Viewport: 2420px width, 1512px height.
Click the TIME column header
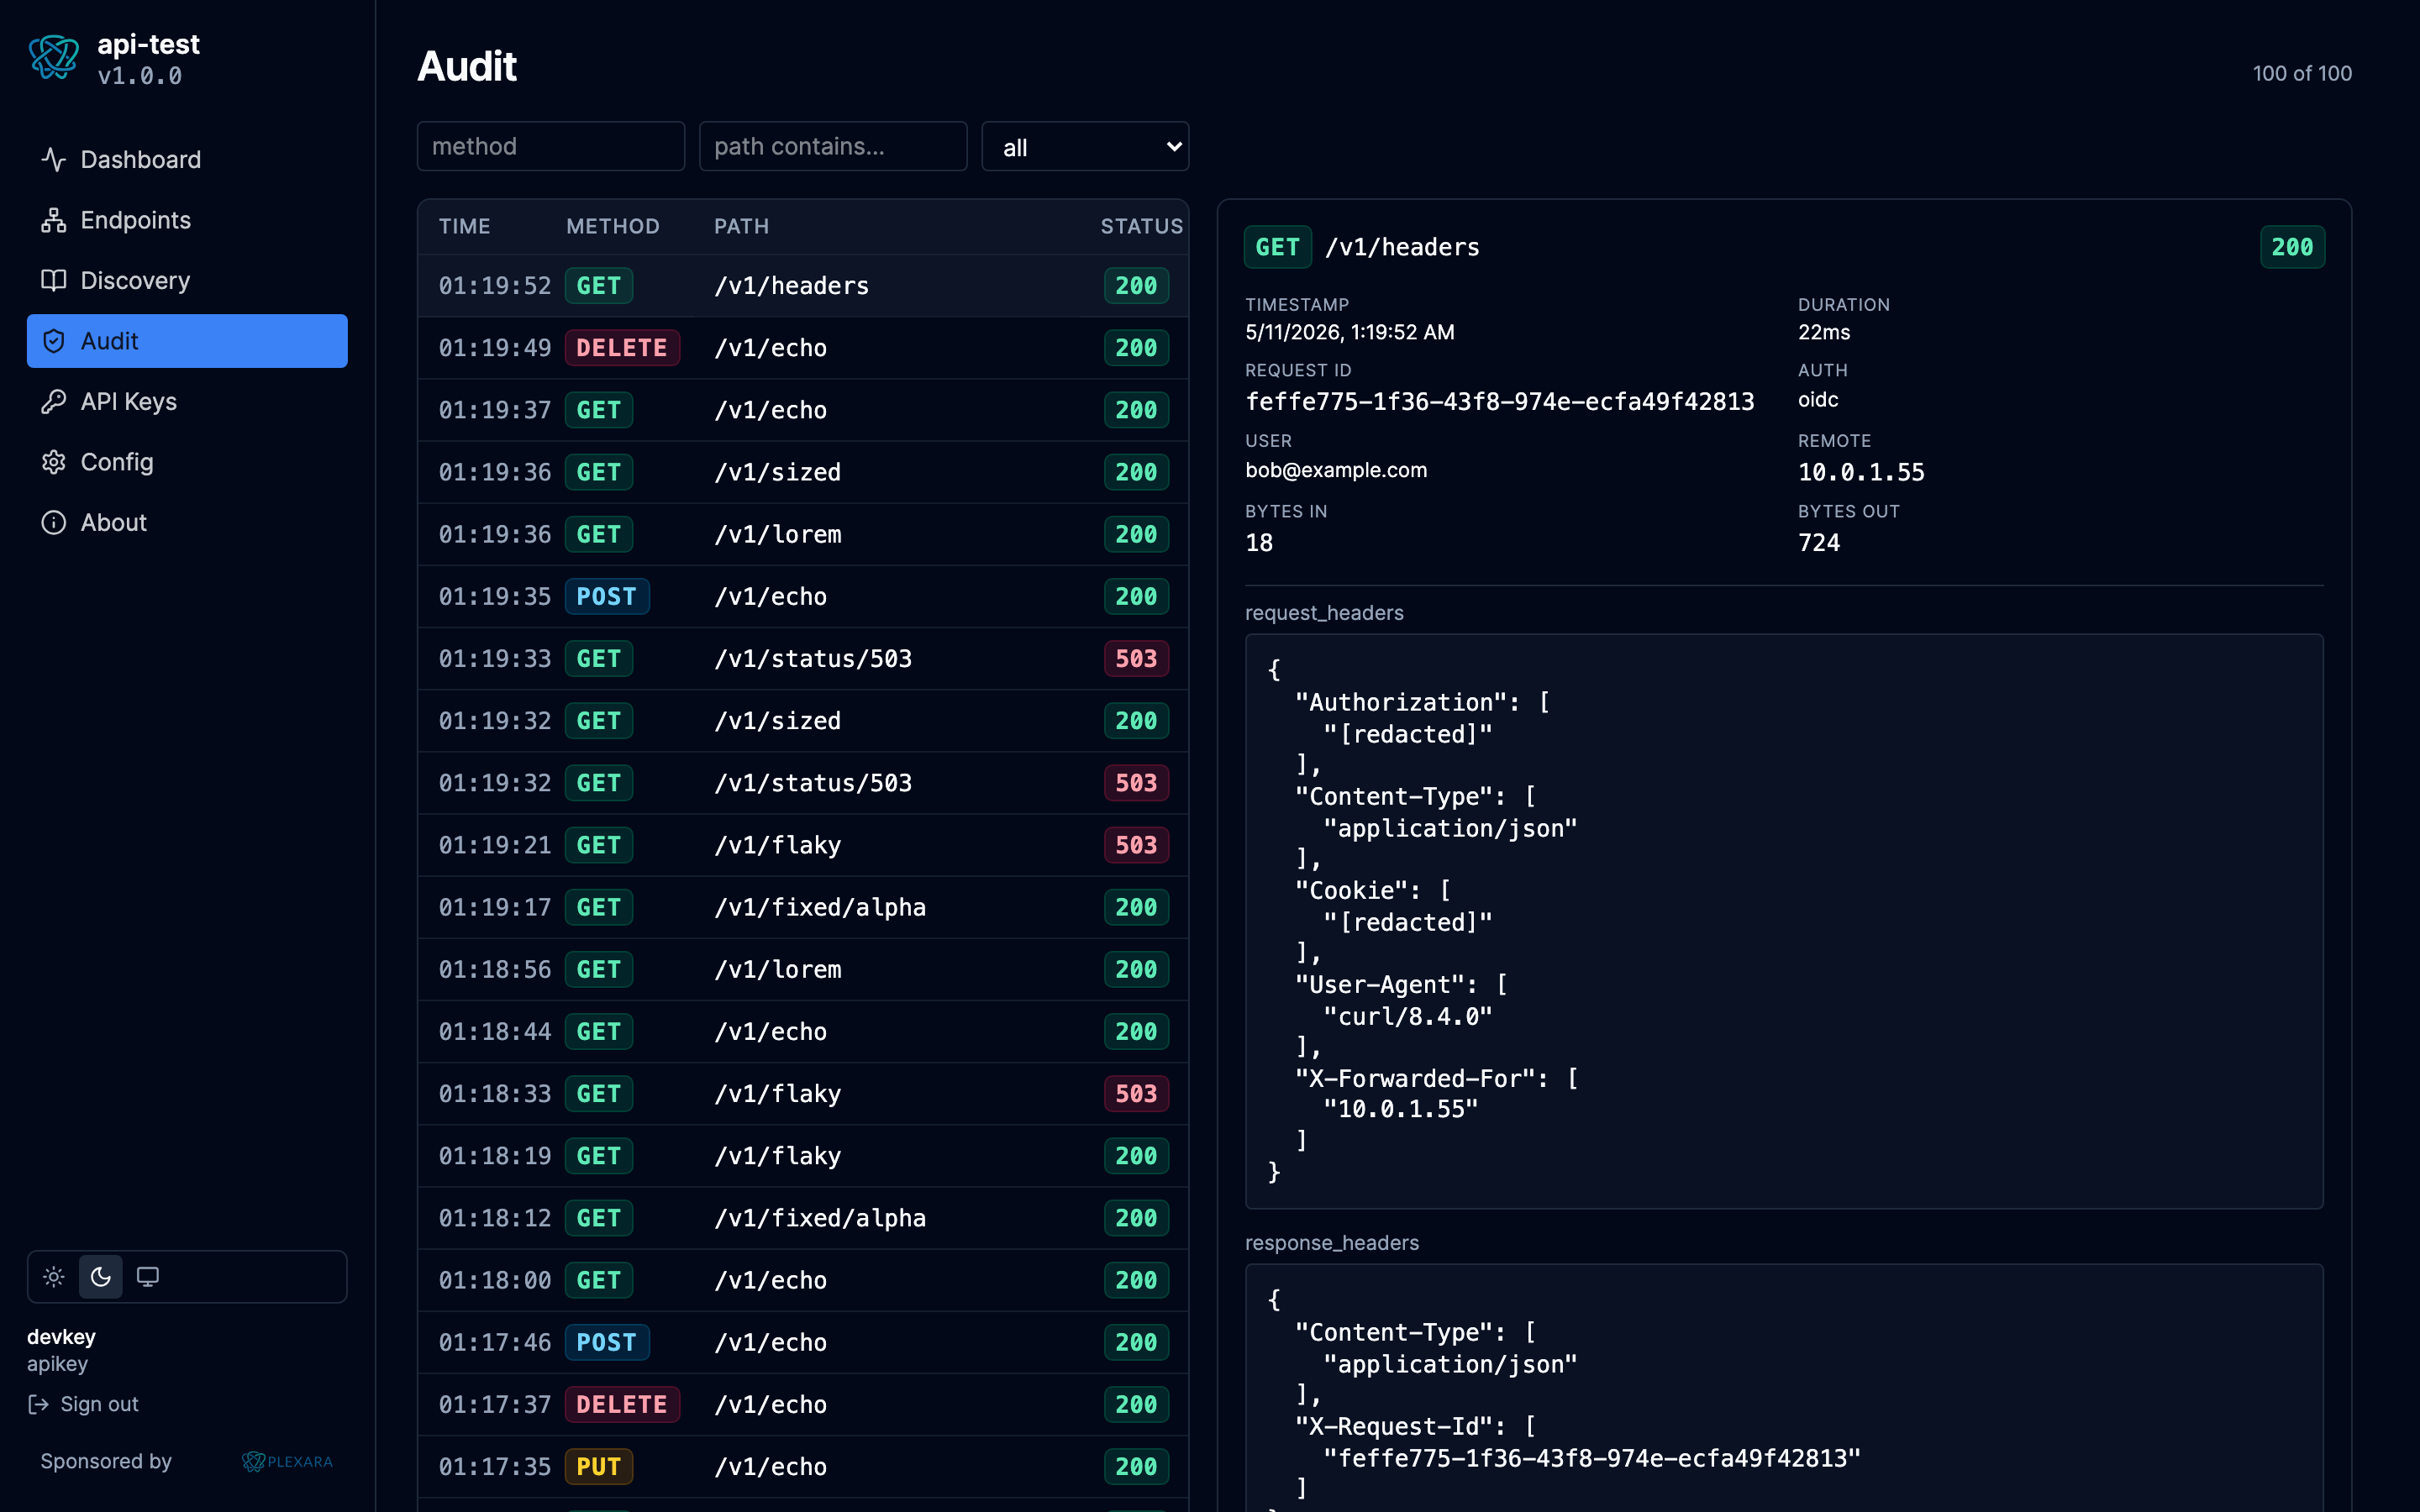[464, 227]
